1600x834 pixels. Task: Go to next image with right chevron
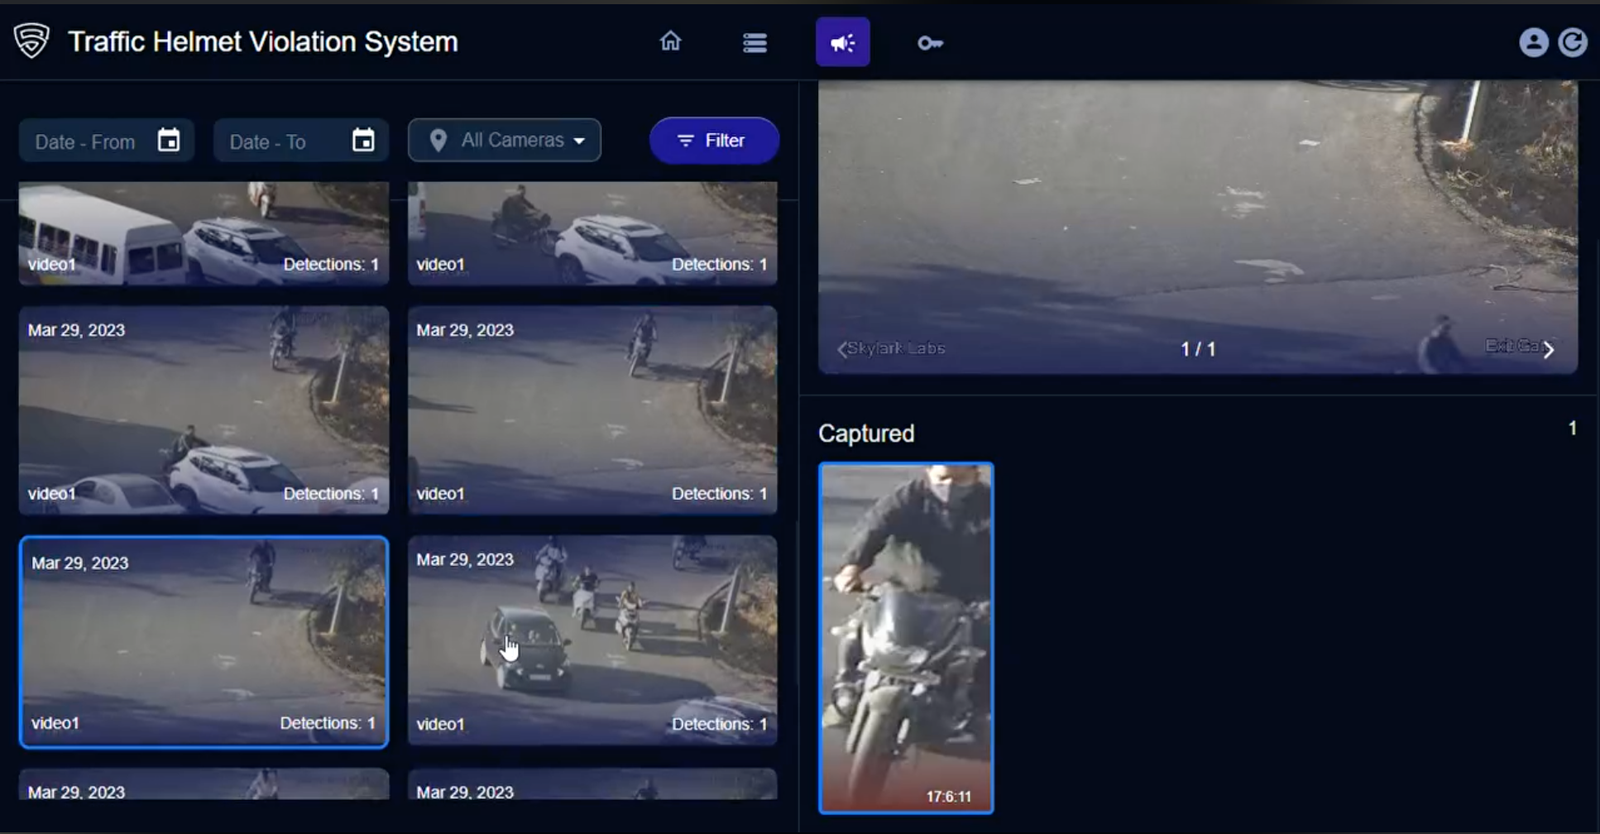1548,349
